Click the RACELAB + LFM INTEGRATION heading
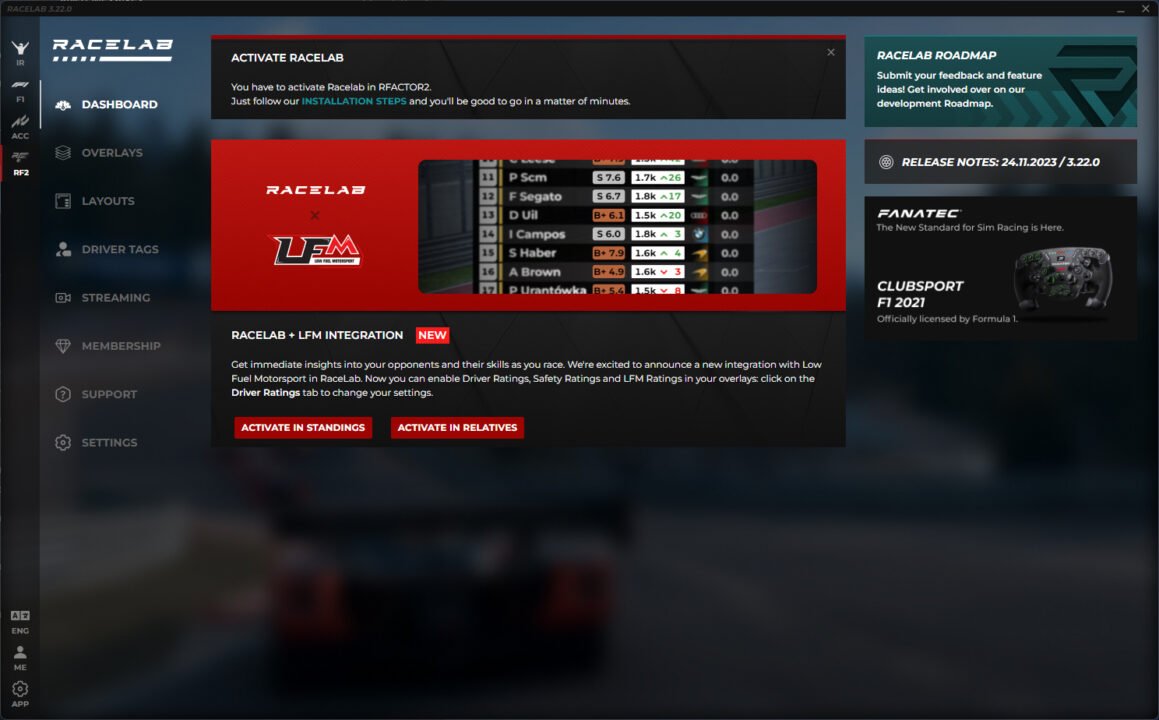The height and width of the screenshot is (720, 1159). (x=317, y=335)
